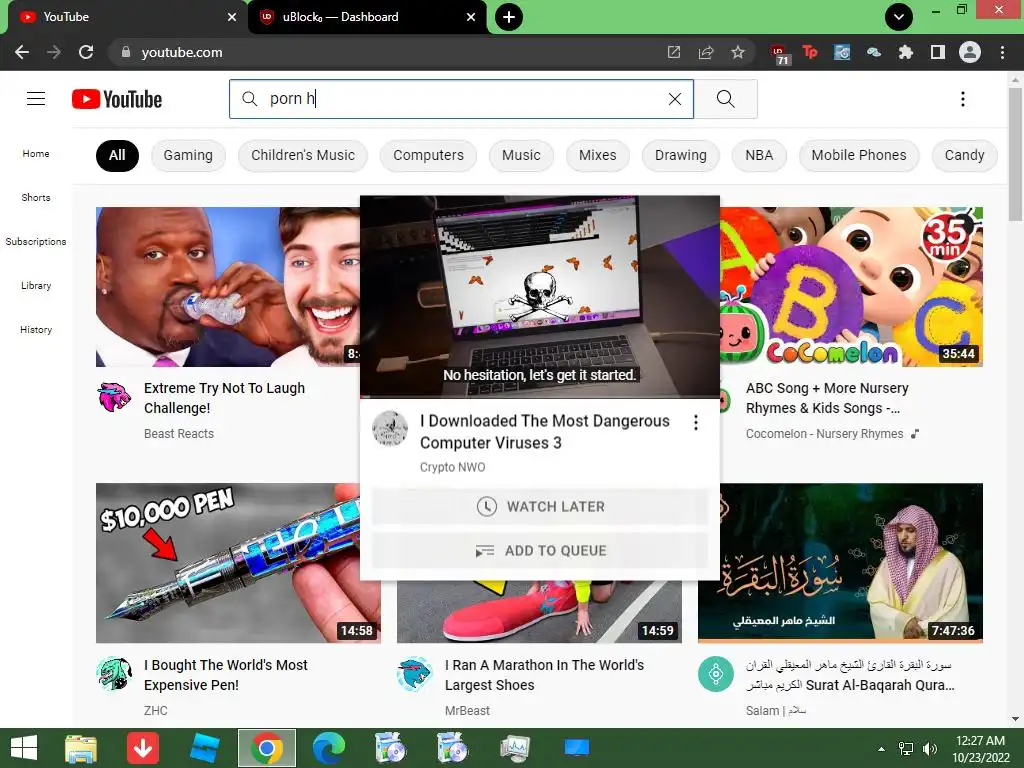Open Subscriptions in sidebar
1024x768 pixels.
pyautogui.click(x=36, y=242)
